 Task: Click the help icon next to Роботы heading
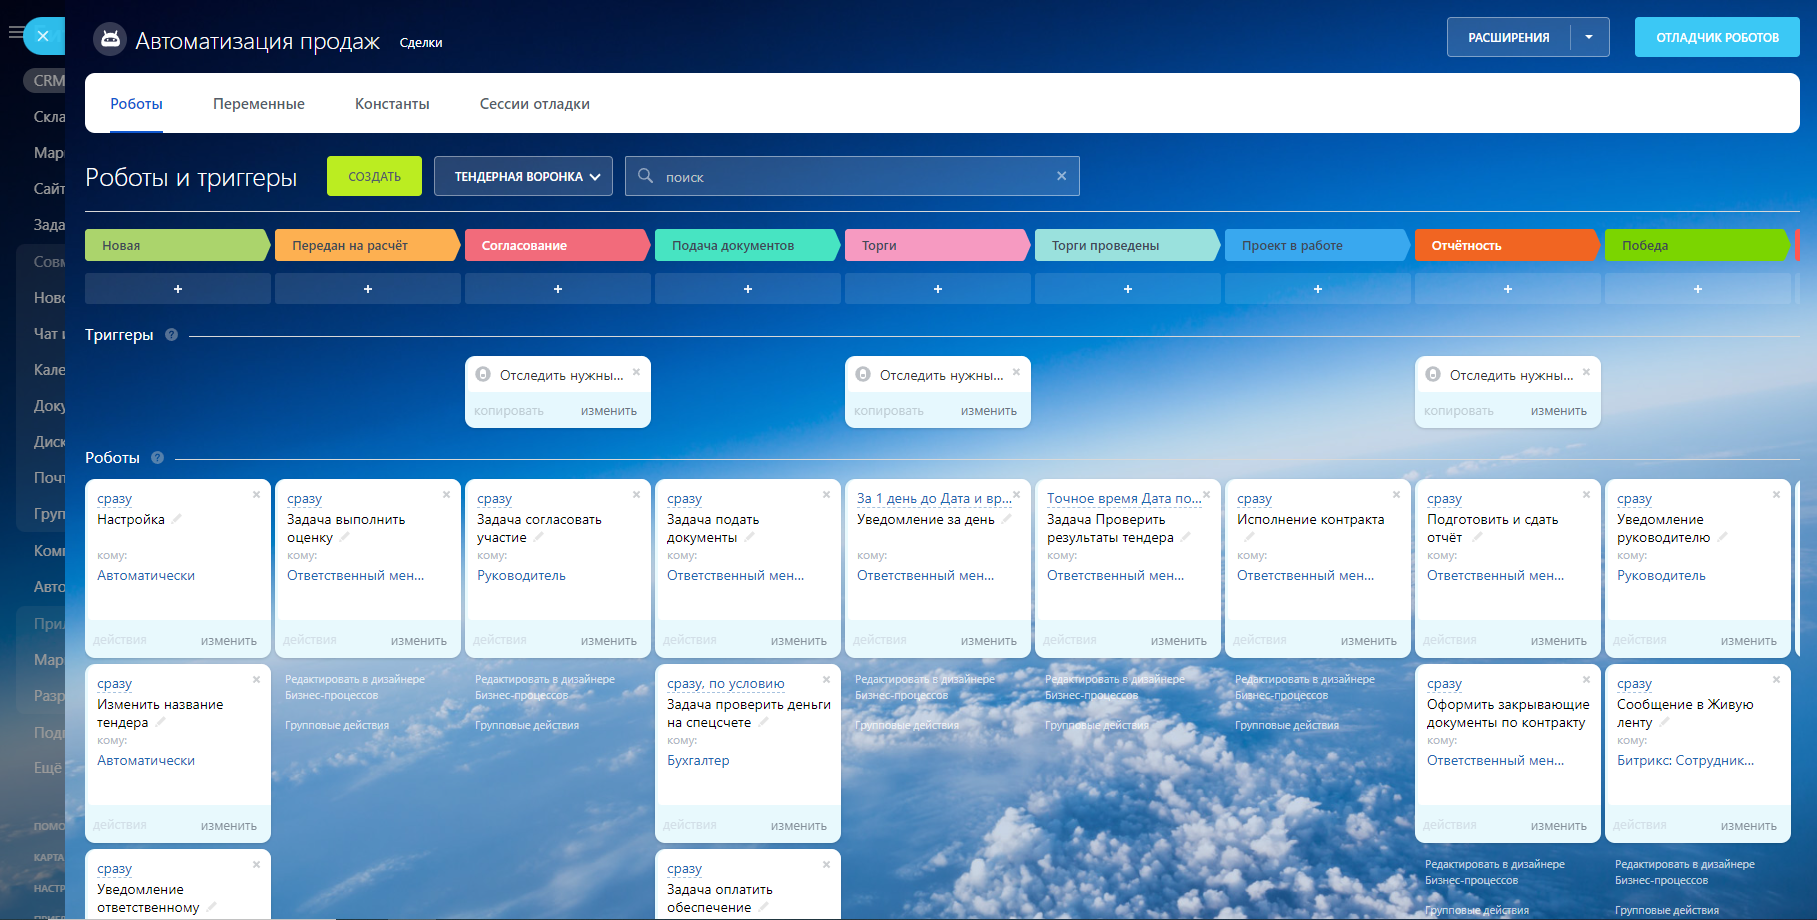click(157, 458)
